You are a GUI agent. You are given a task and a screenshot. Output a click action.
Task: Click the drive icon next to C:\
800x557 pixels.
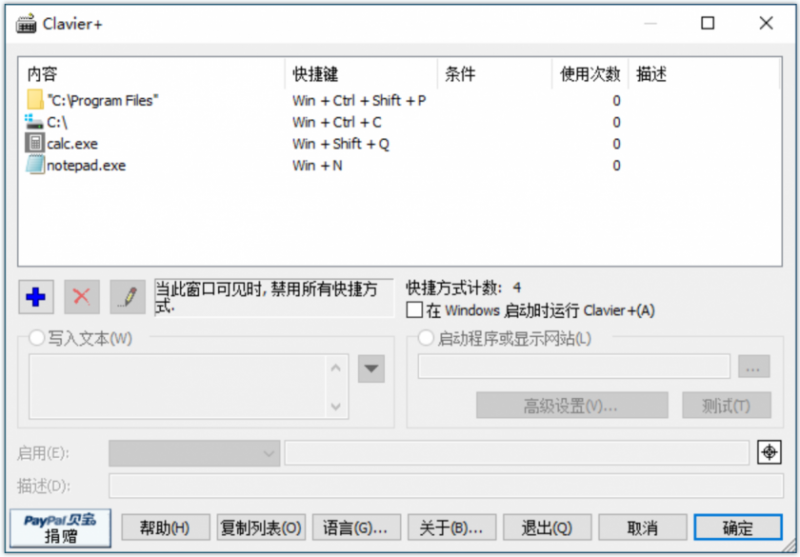[x=34, y=122]
